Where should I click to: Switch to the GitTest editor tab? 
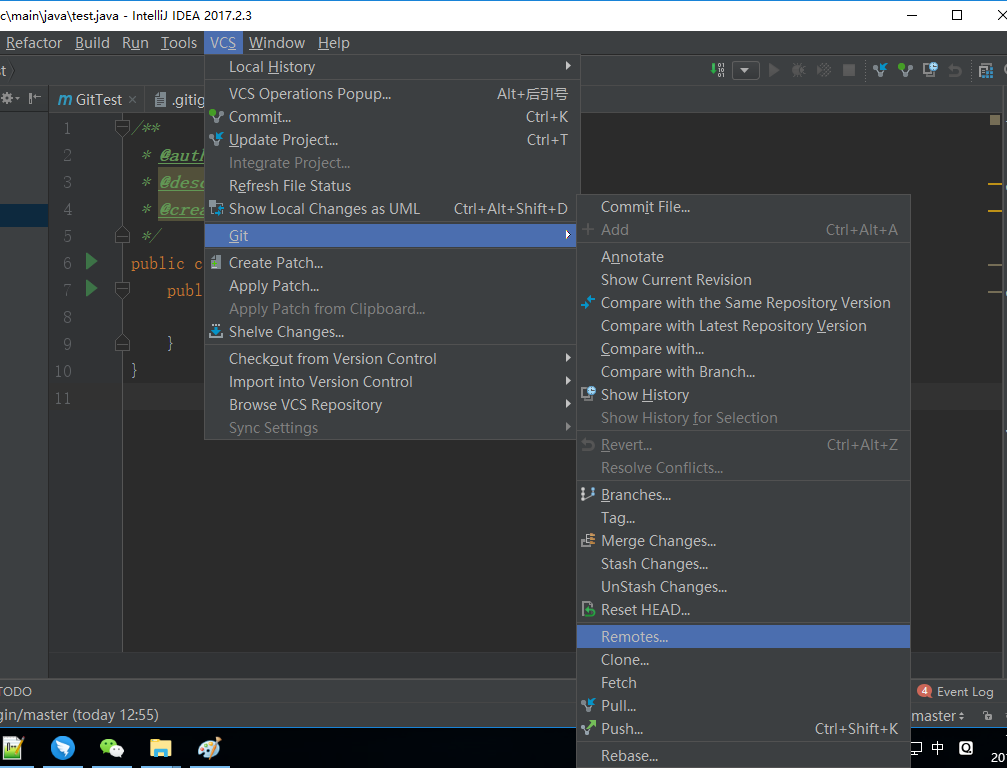pyautogui.click(x=98, y=100)
